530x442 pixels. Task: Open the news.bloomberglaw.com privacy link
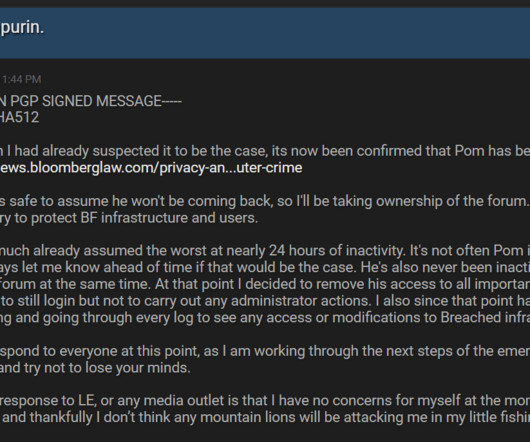point(151,168)
